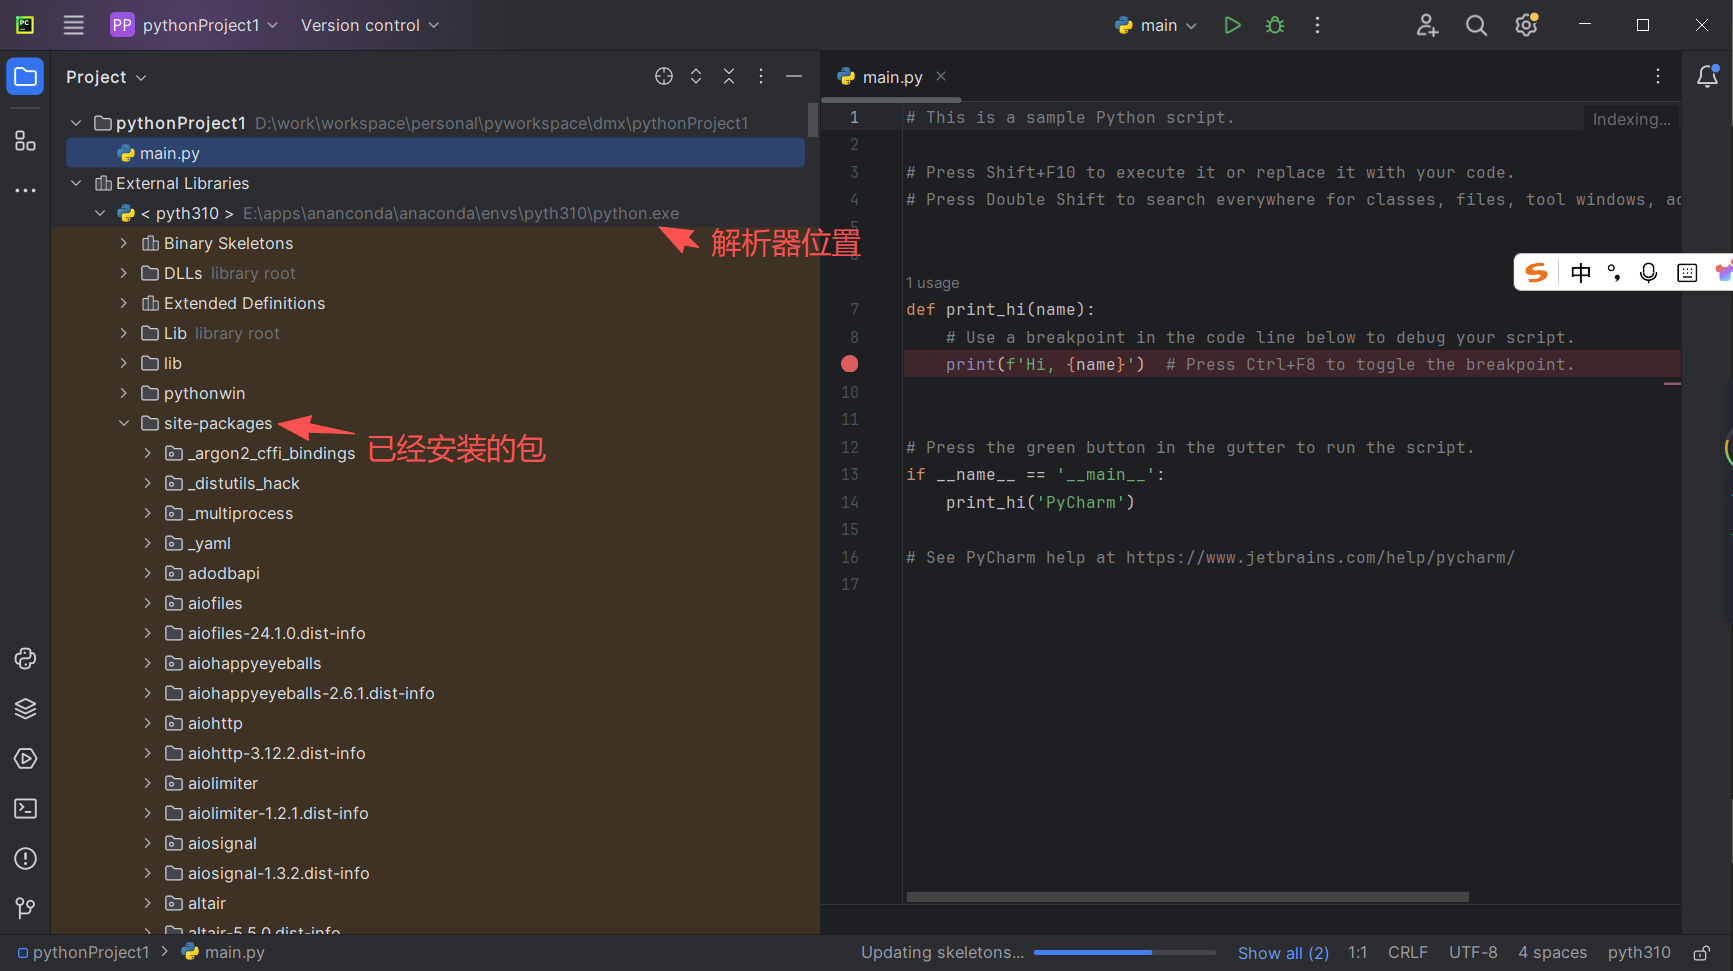Debug the main configuration
Viewport: 1733px width, 971px height.
point(1275,25)
